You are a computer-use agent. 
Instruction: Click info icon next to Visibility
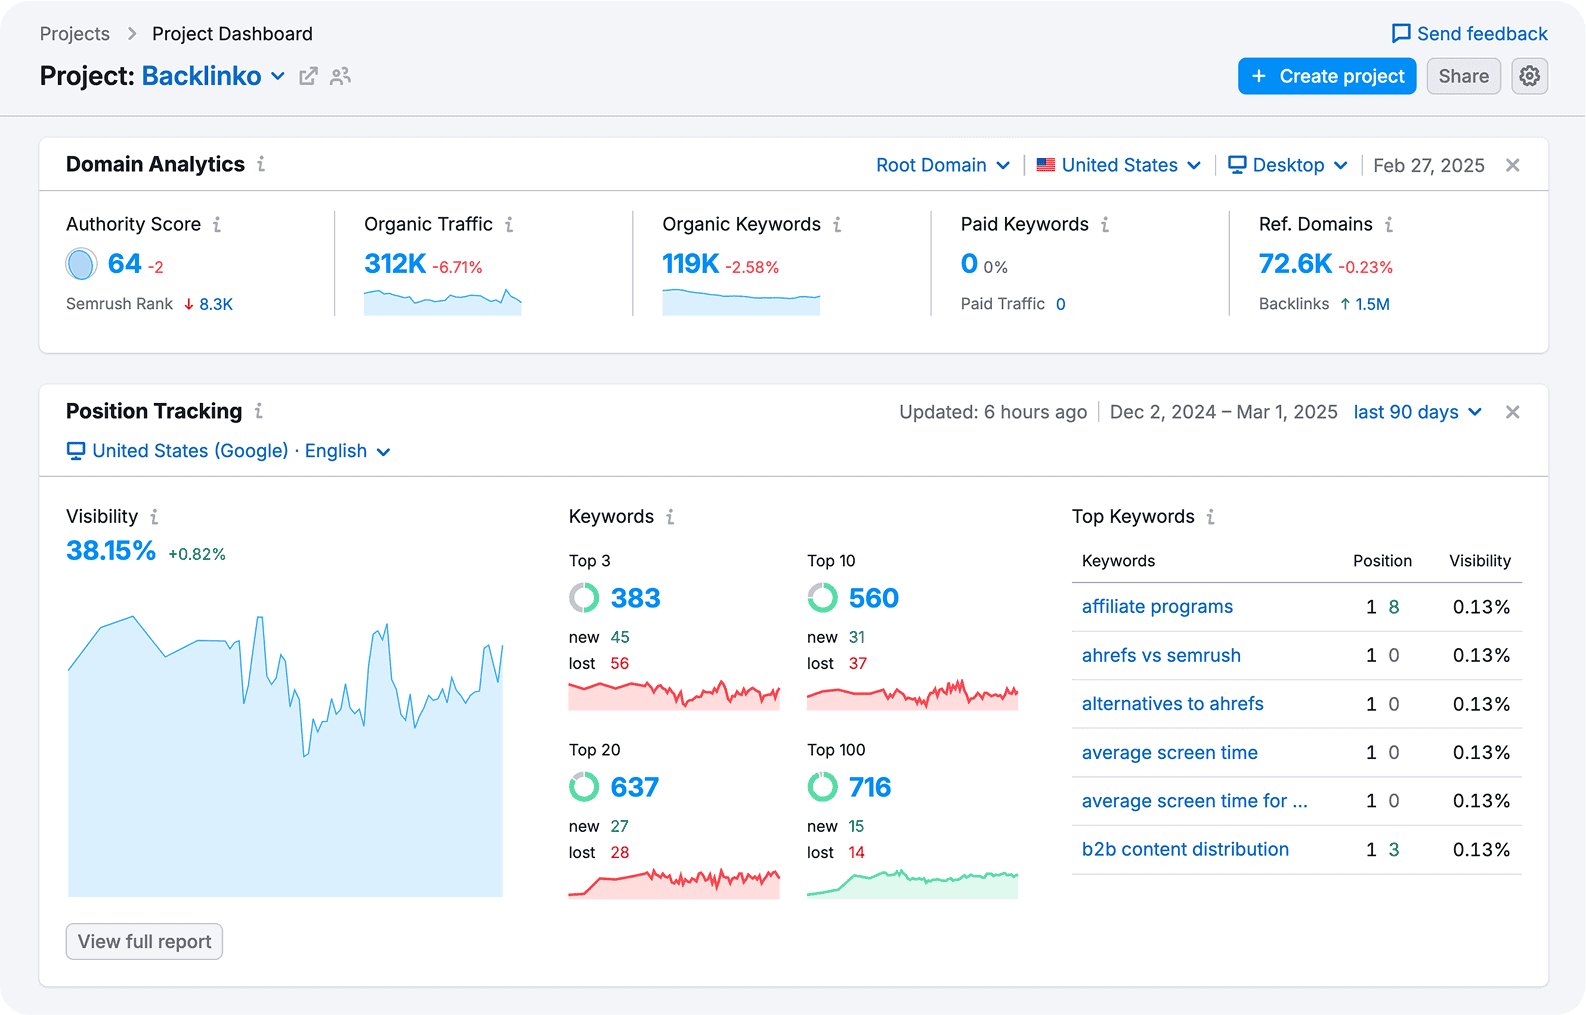click(154, 517)
